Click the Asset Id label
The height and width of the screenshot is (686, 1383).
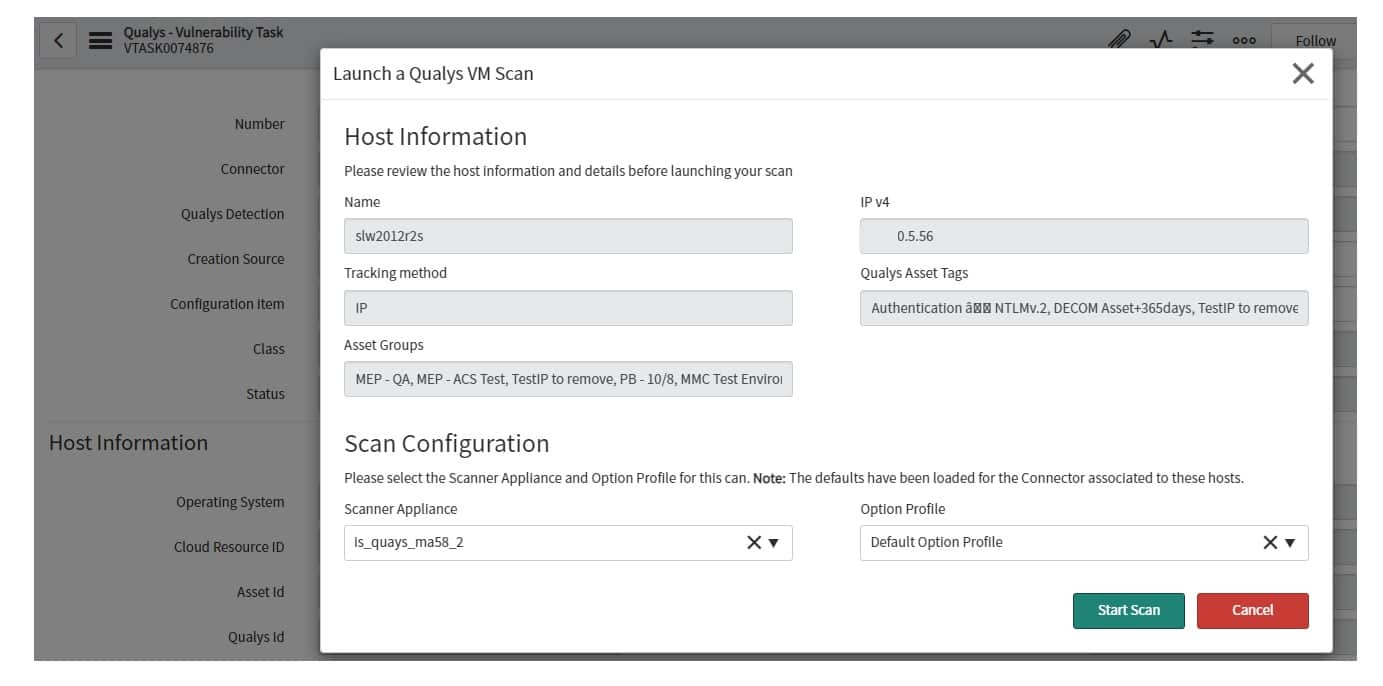pos(261,592)
